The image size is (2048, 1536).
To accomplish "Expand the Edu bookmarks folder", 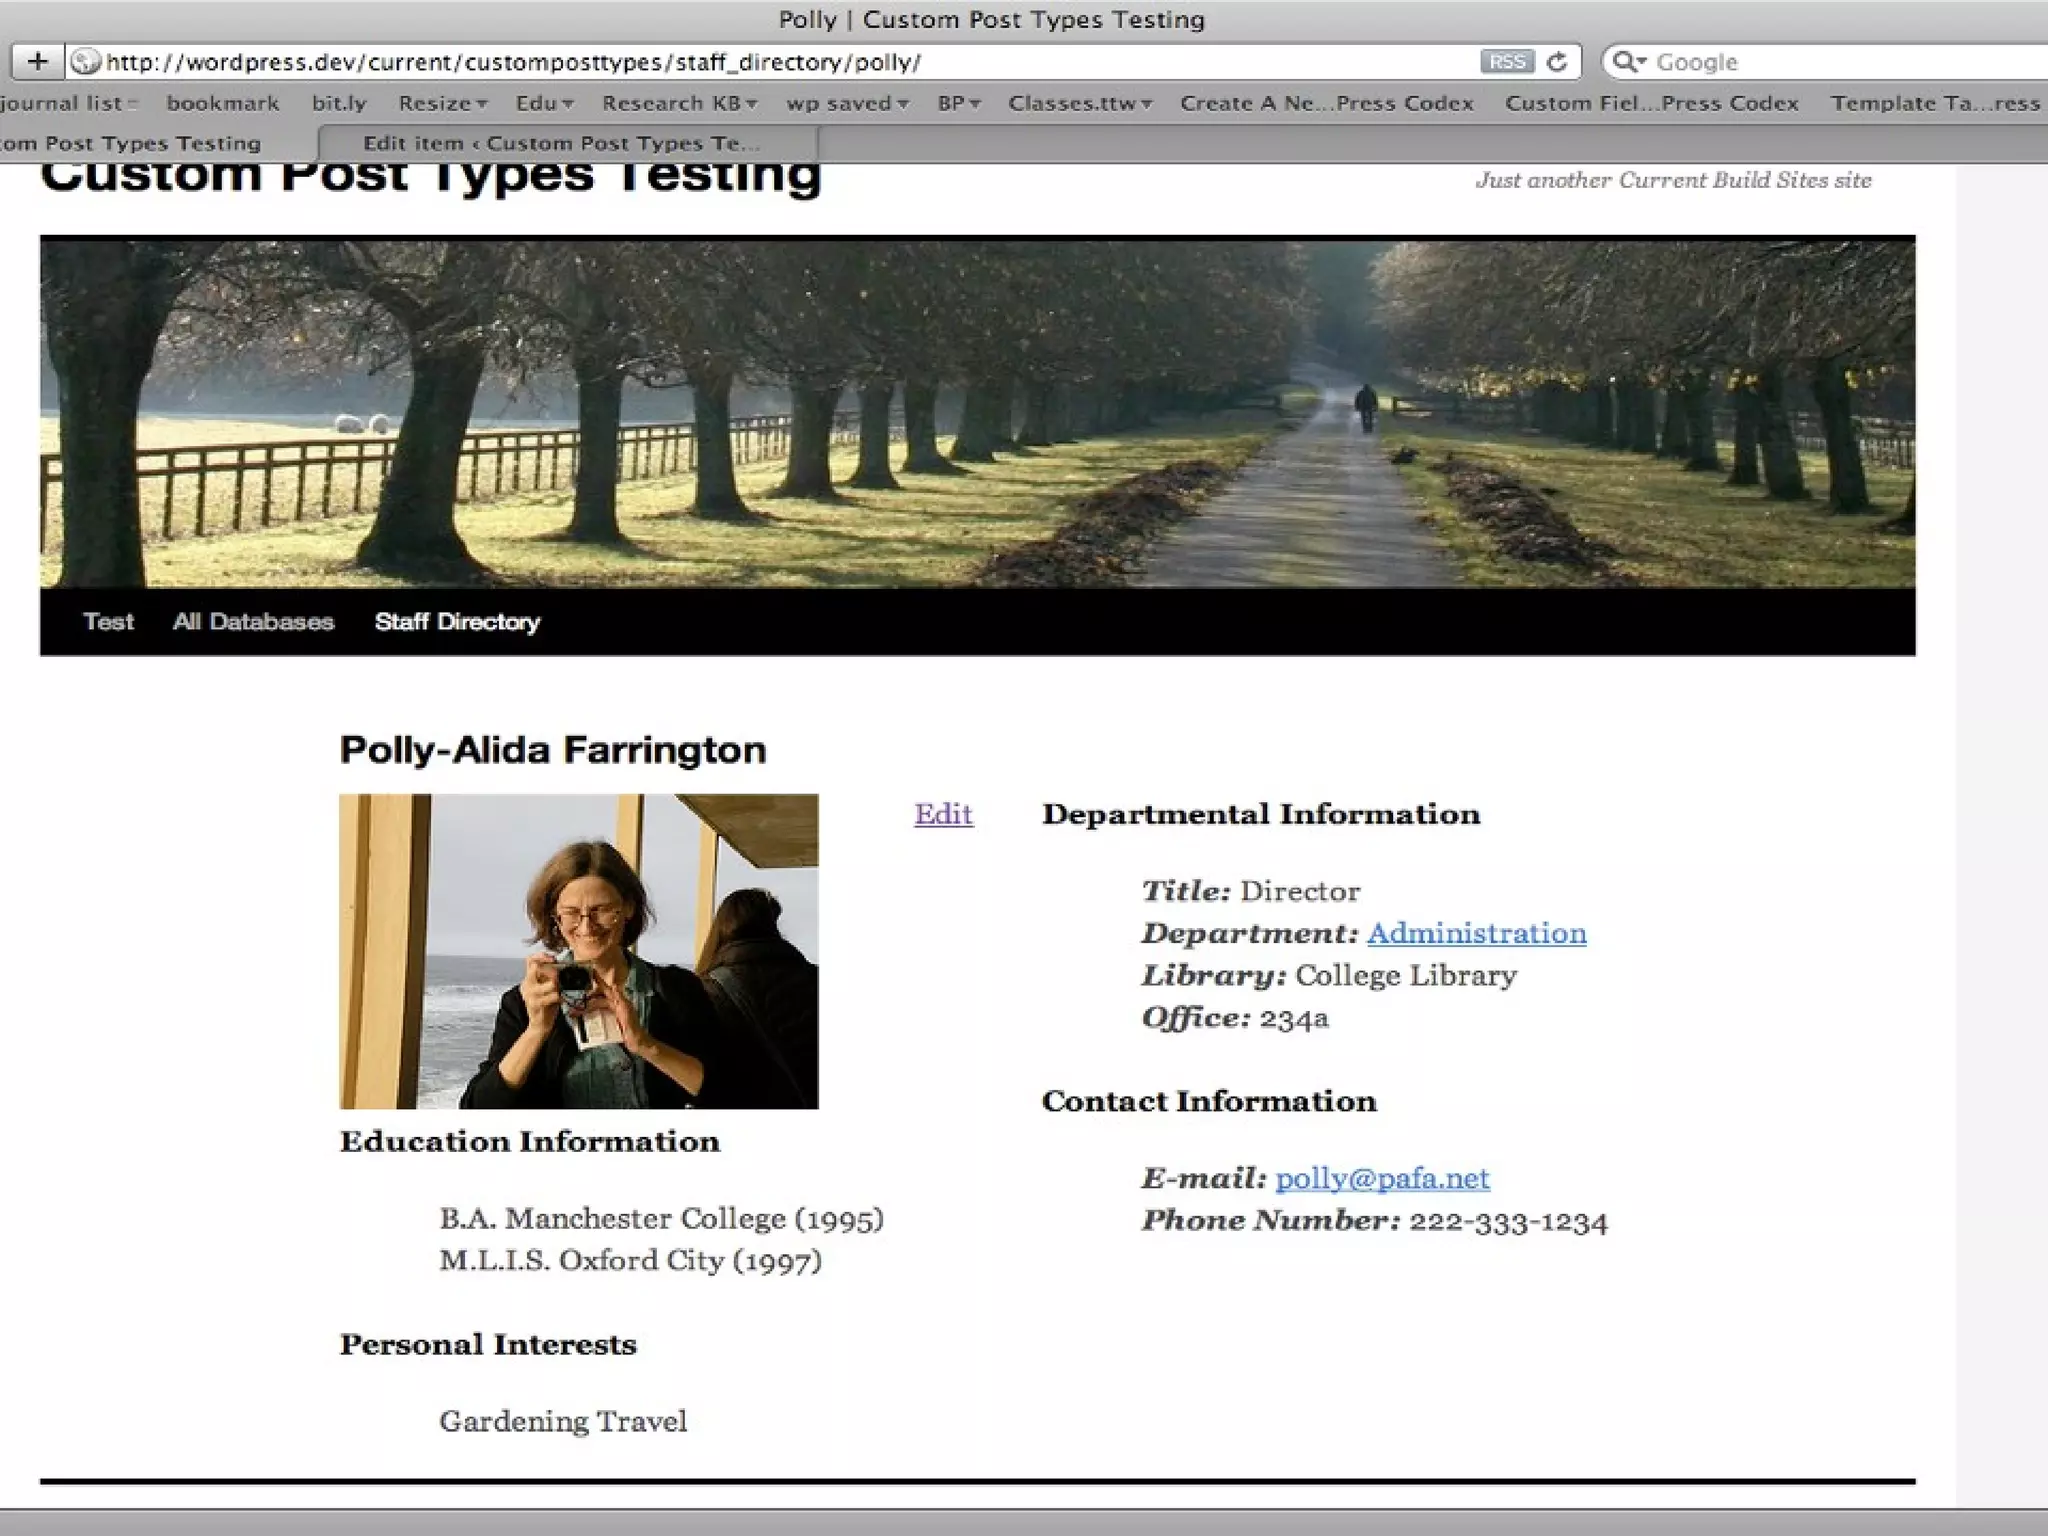I will point(544,103).
